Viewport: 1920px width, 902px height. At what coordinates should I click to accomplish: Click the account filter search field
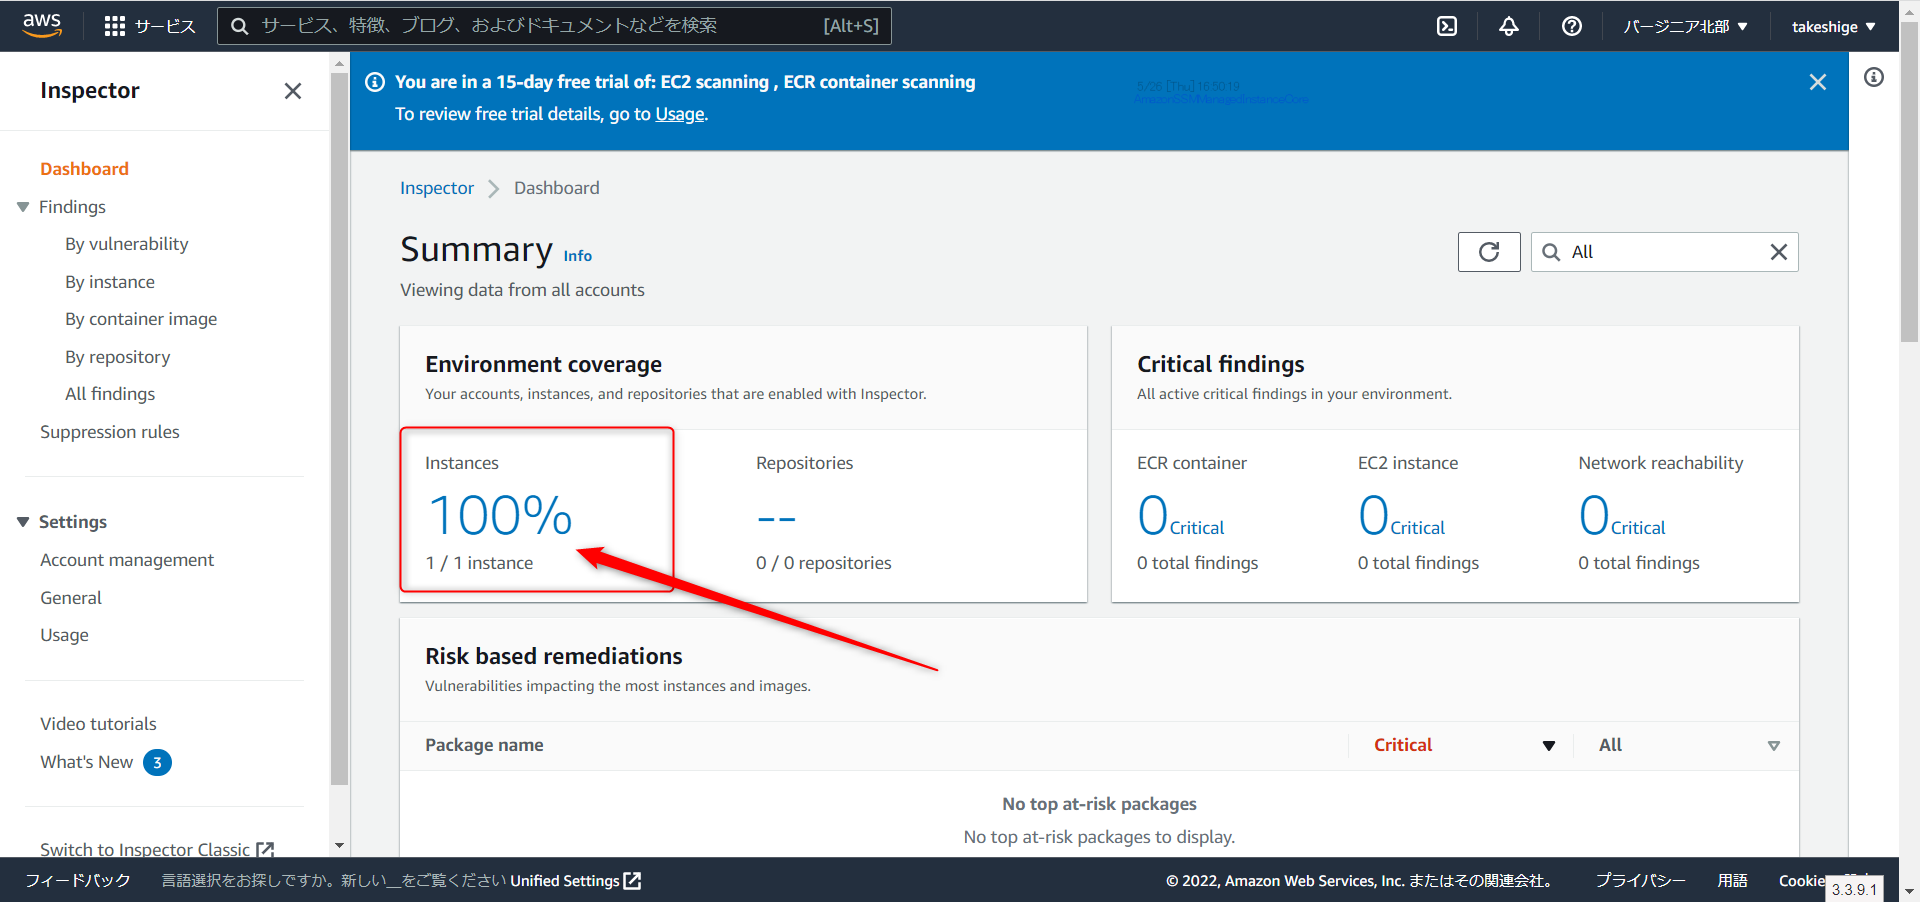point(1665,252)
